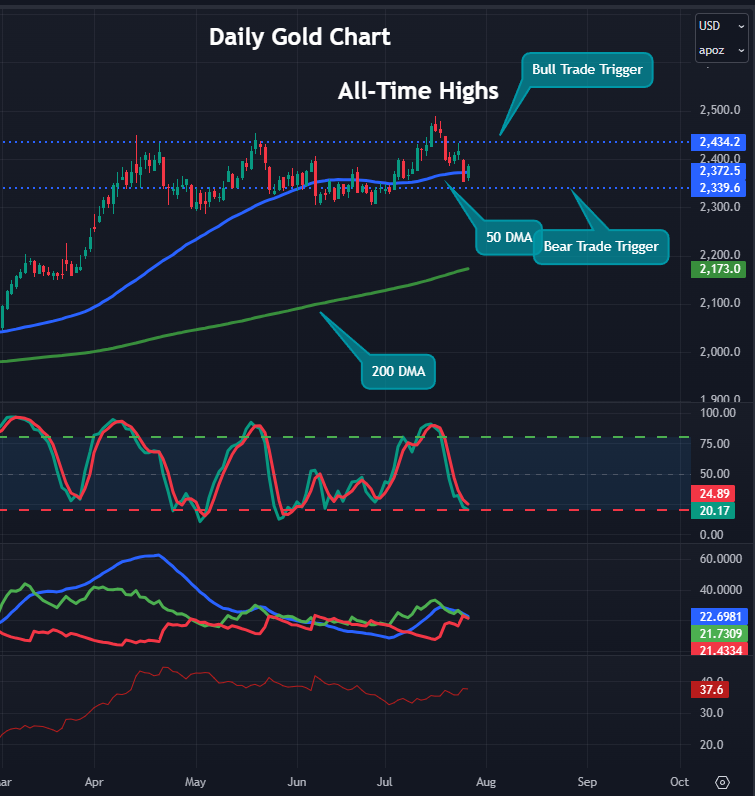The width and height of the screenshot is (755, 796).
Task: Select the Bear Trade Trigger callout
Action: pyautogui.click(x=600, y=246)
